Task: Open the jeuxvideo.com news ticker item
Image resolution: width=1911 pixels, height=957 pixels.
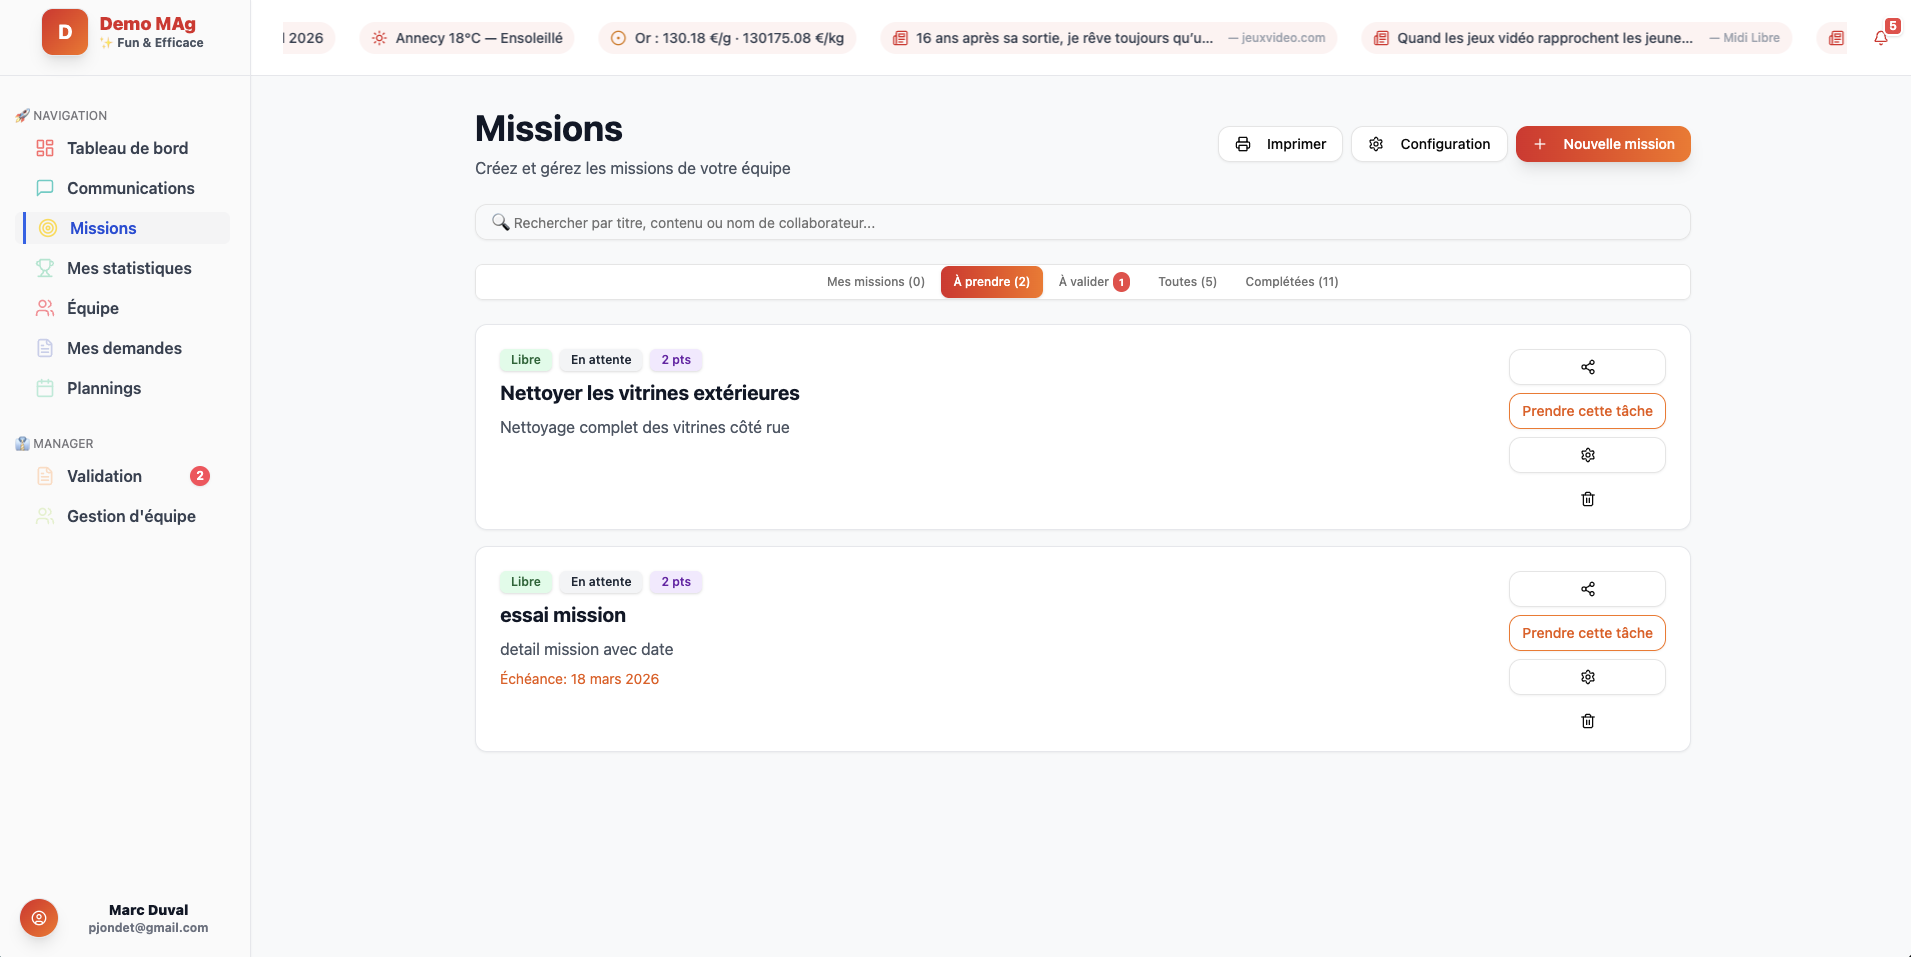Action: (1108, 37)
